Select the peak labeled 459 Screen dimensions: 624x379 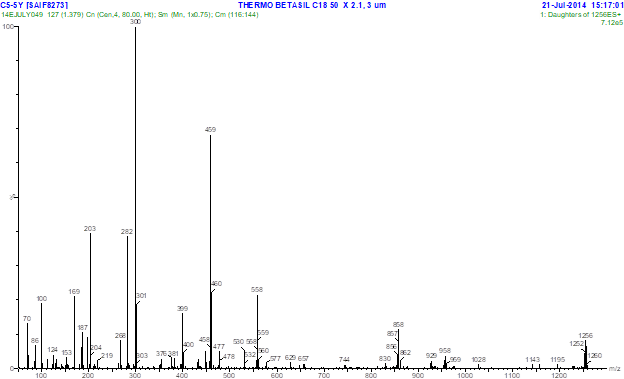tap(210, 129)
